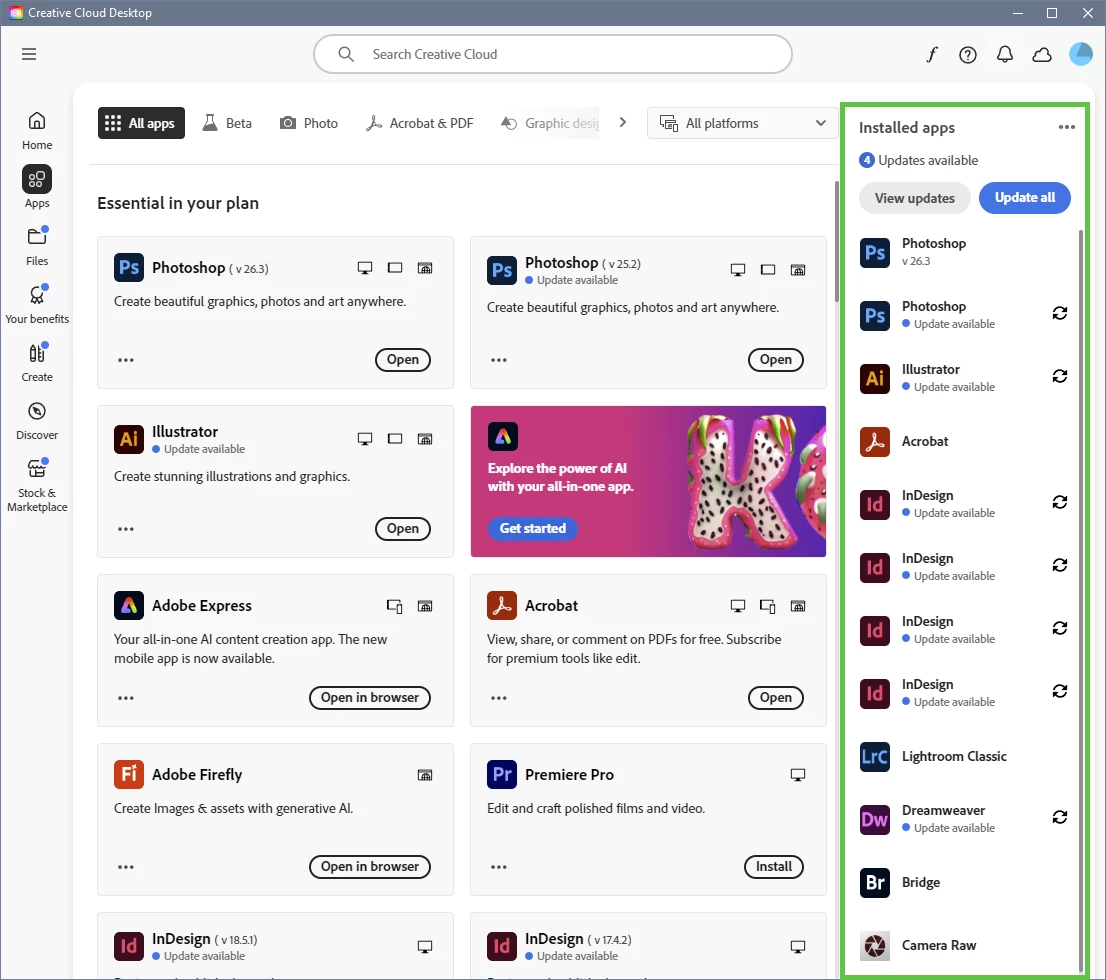Open Adobe Firefly in browser
The image size is (1106, 980).
pos(370,866)
